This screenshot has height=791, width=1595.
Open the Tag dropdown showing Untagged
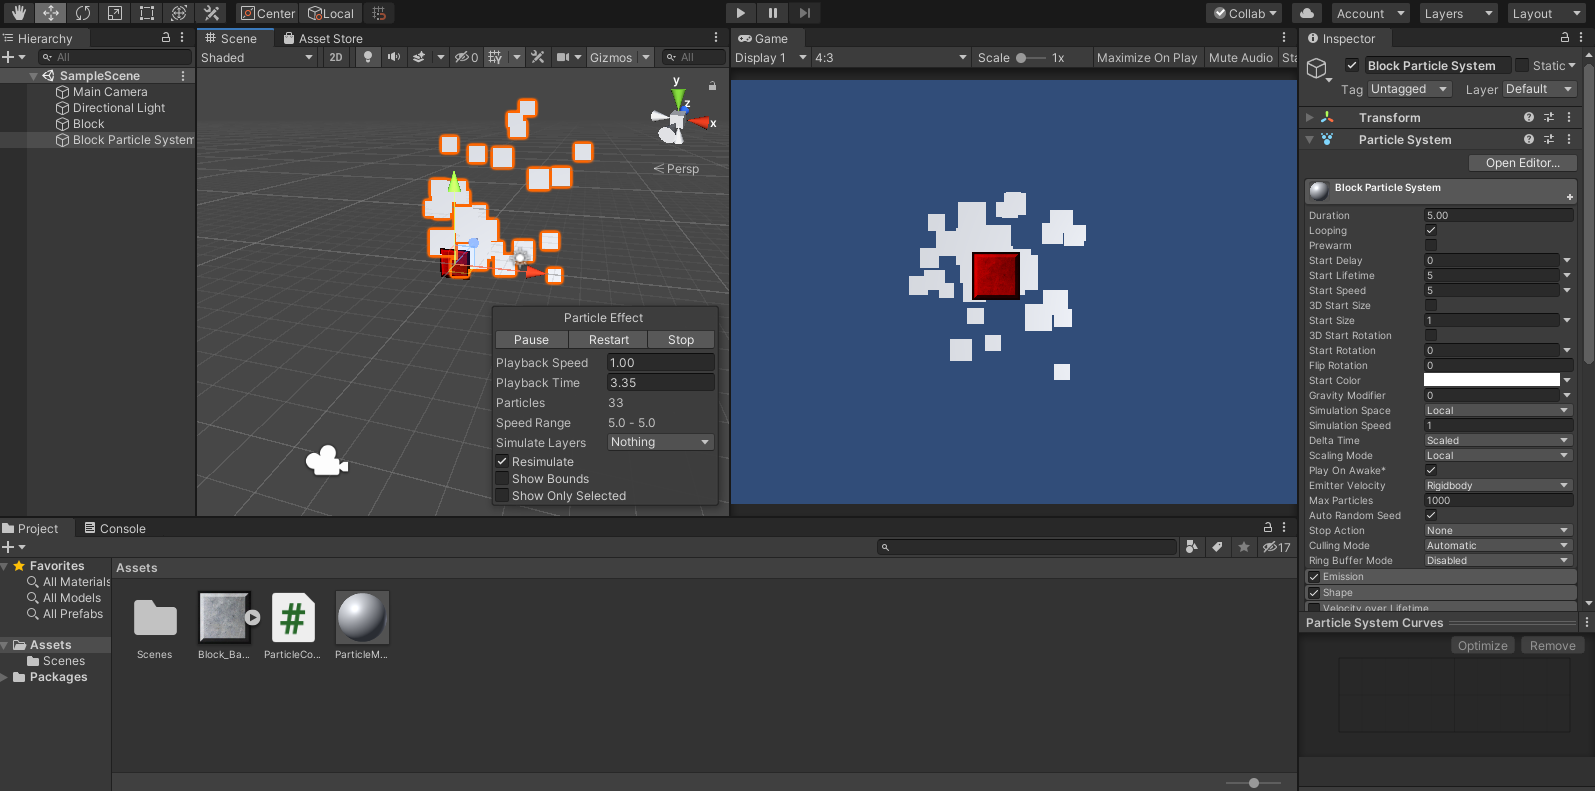pyautogui.click(x=1409, y=89)
